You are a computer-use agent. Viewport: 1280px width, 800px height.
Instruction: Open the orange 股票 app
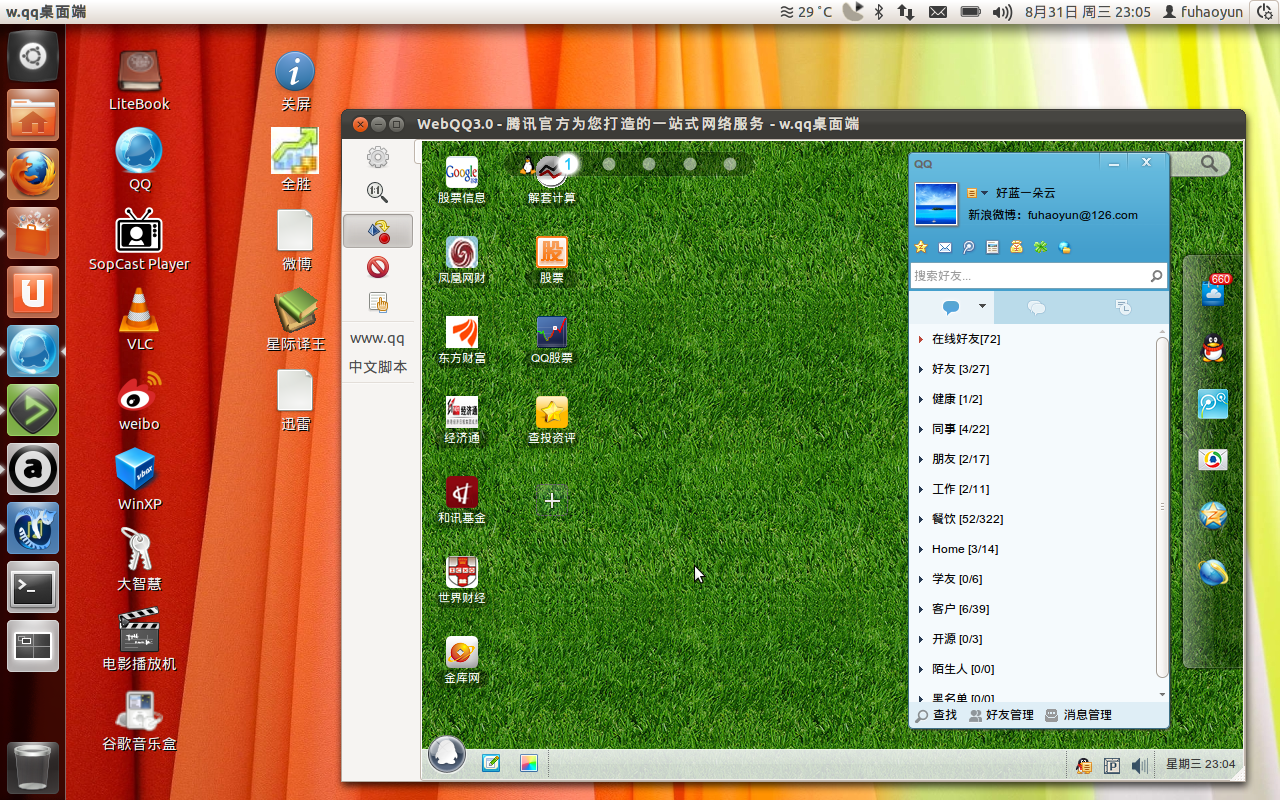coord(552,252)
